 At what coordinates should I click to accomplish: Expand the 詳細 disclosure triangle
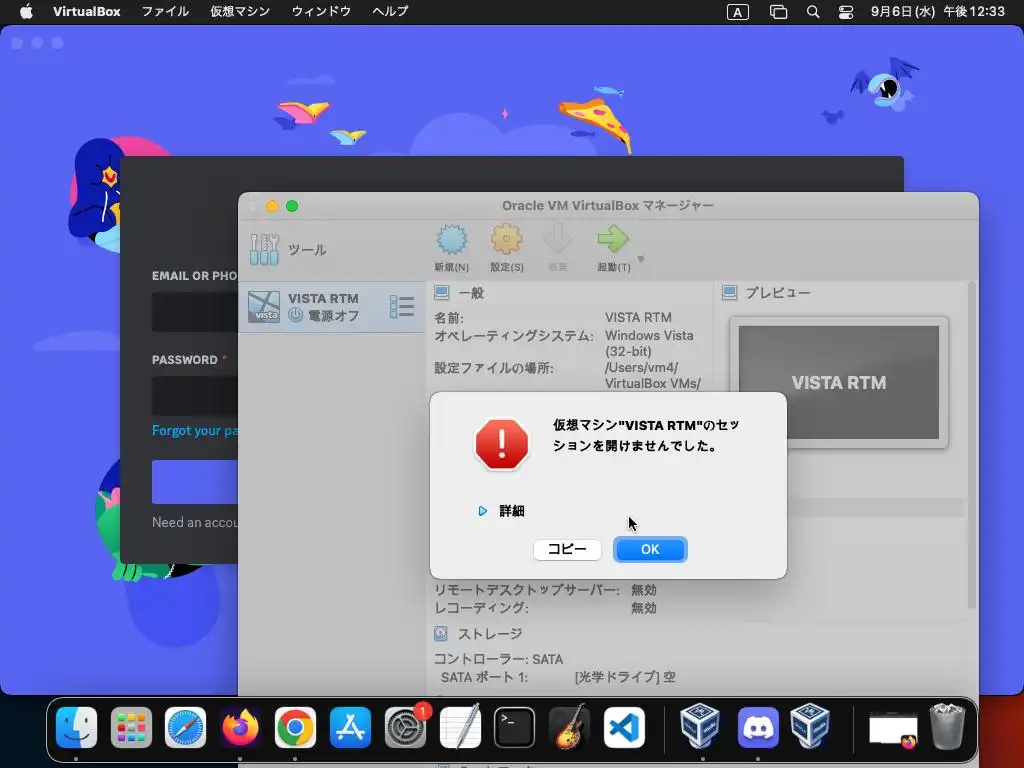click(483, 511)
